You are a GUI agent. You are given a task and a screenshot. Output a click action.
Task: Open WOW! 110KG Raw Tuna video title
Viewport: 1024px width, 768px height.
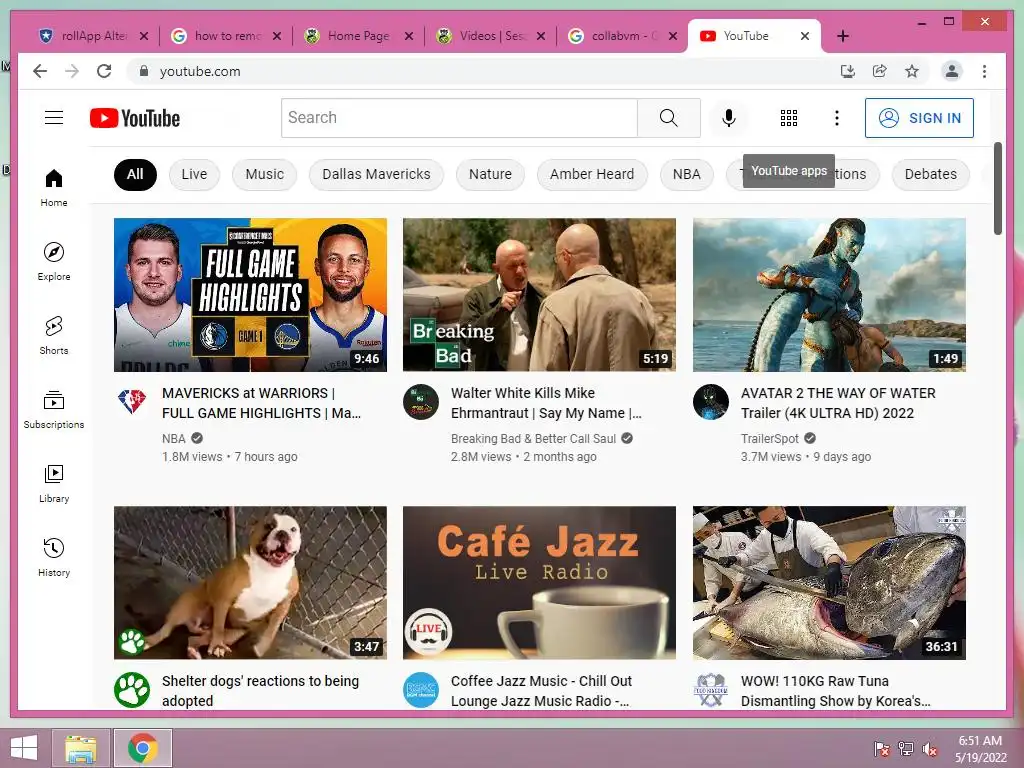pyautogui.click(x=835, y=691)
